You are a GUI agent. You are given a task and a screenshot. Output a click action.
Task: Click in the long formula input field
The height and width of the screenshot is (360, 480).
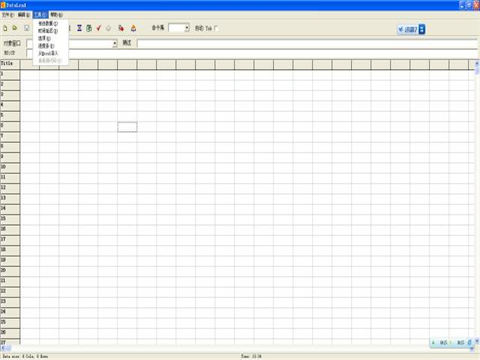307,43
